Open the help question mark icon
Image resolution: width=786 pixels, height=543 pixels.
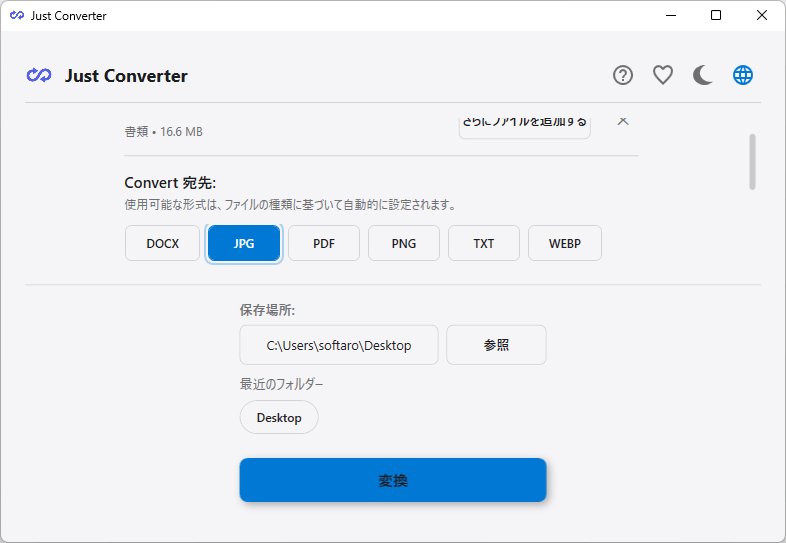623,75
